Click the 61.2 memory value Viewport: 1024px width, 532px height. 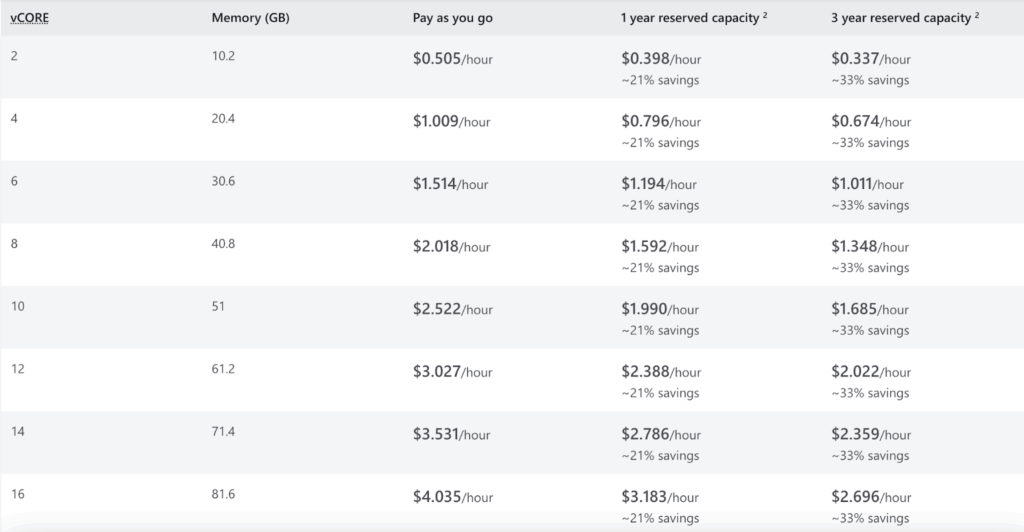point(223,368)
